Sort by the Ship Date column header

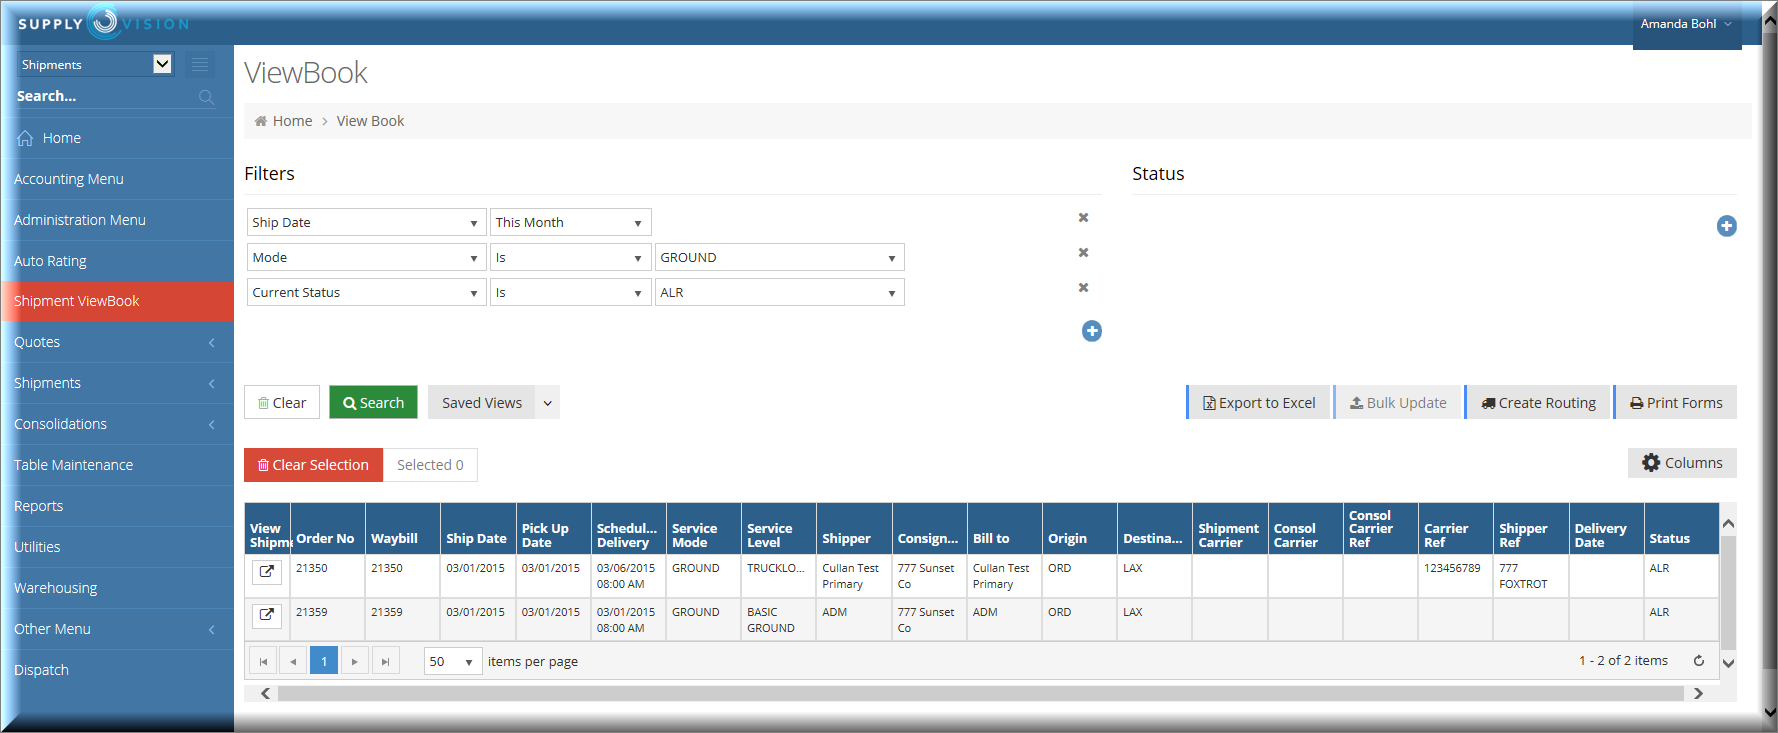pos(478,529)
